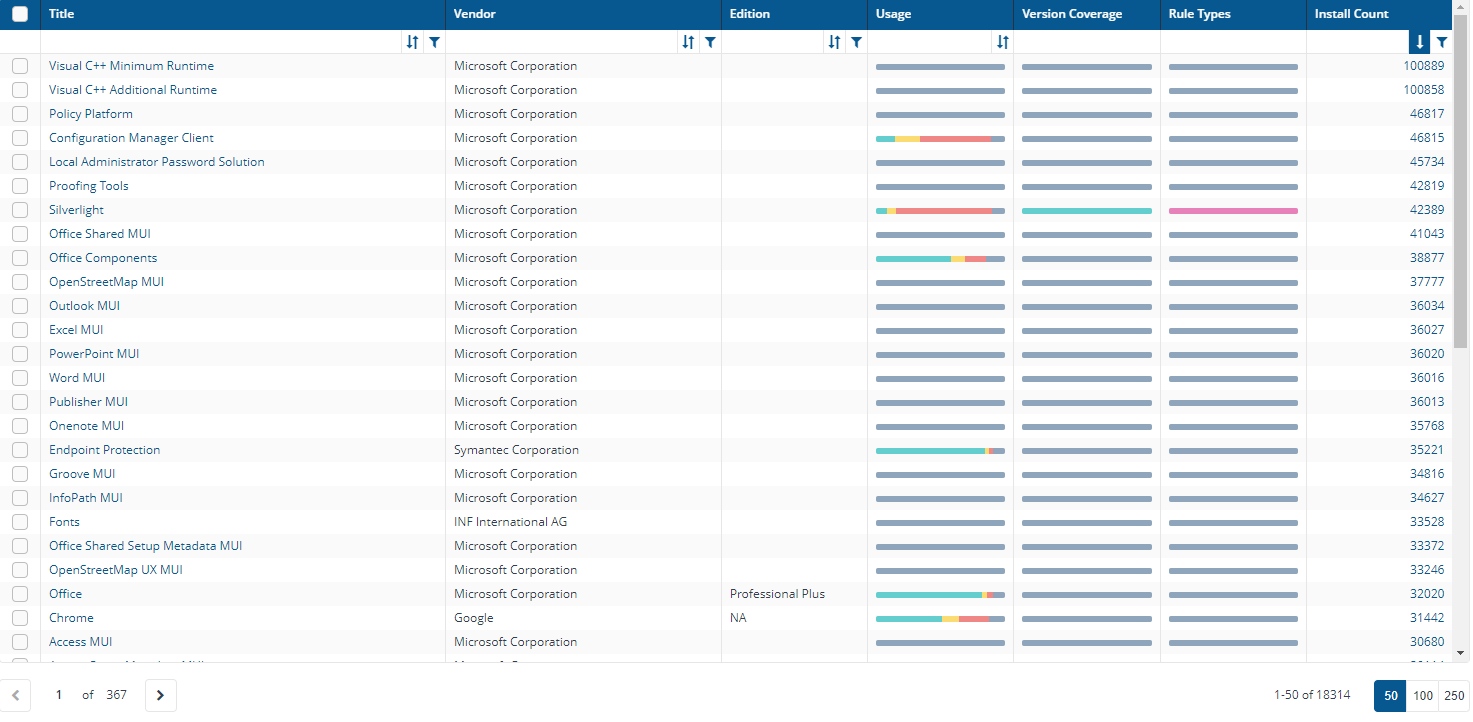
Task: Click the Silverlight pink rule types bar
Action: pyautogui.click(x=1233, y=211)
